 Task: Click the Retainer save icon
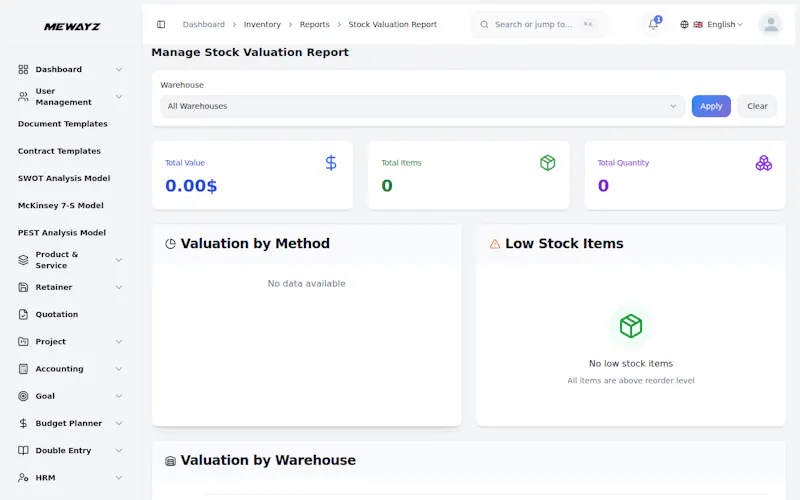[x=23, y=287]
